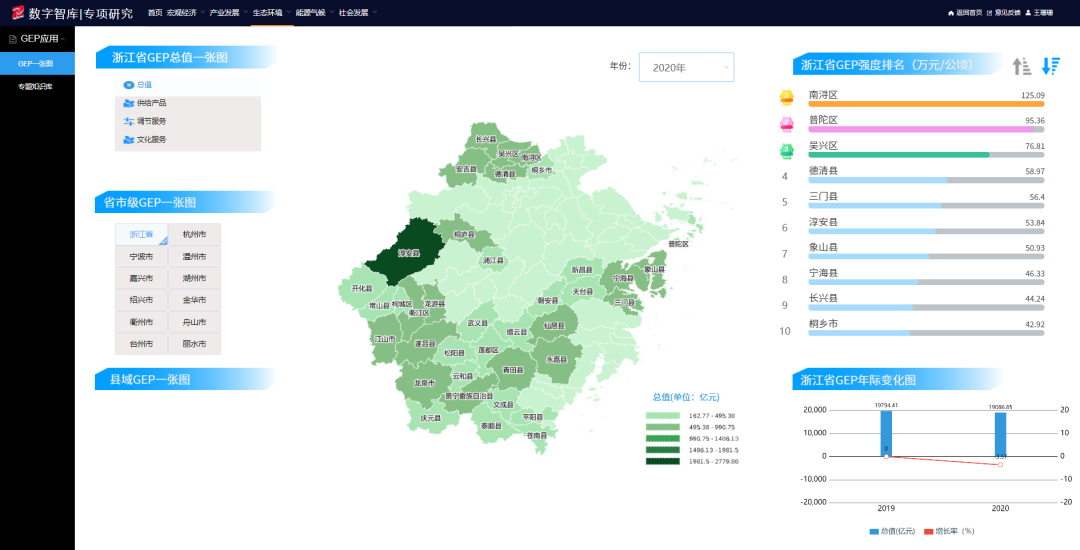Click legend swatch for 495.38 - 990.75
The height and width of the screenshot is (550, 1080).
pos(662,427)
